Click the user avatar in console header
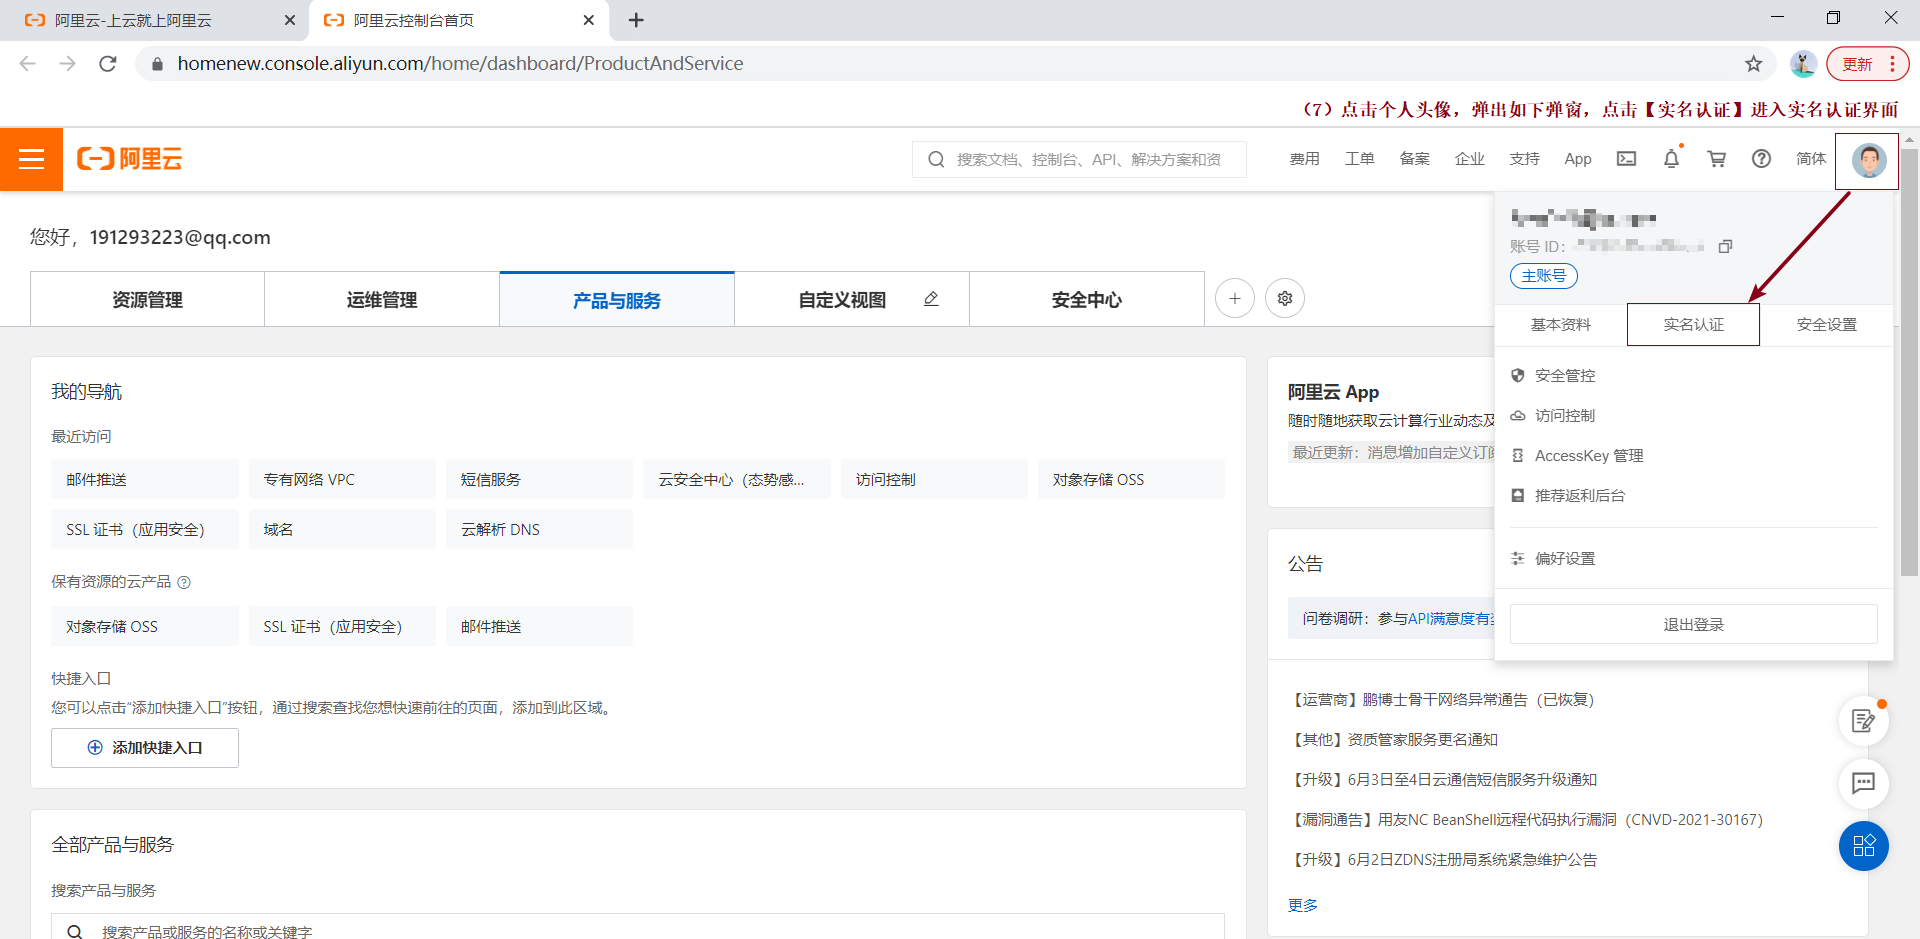Screen dimensions: 1920x939 (1868, 160)
